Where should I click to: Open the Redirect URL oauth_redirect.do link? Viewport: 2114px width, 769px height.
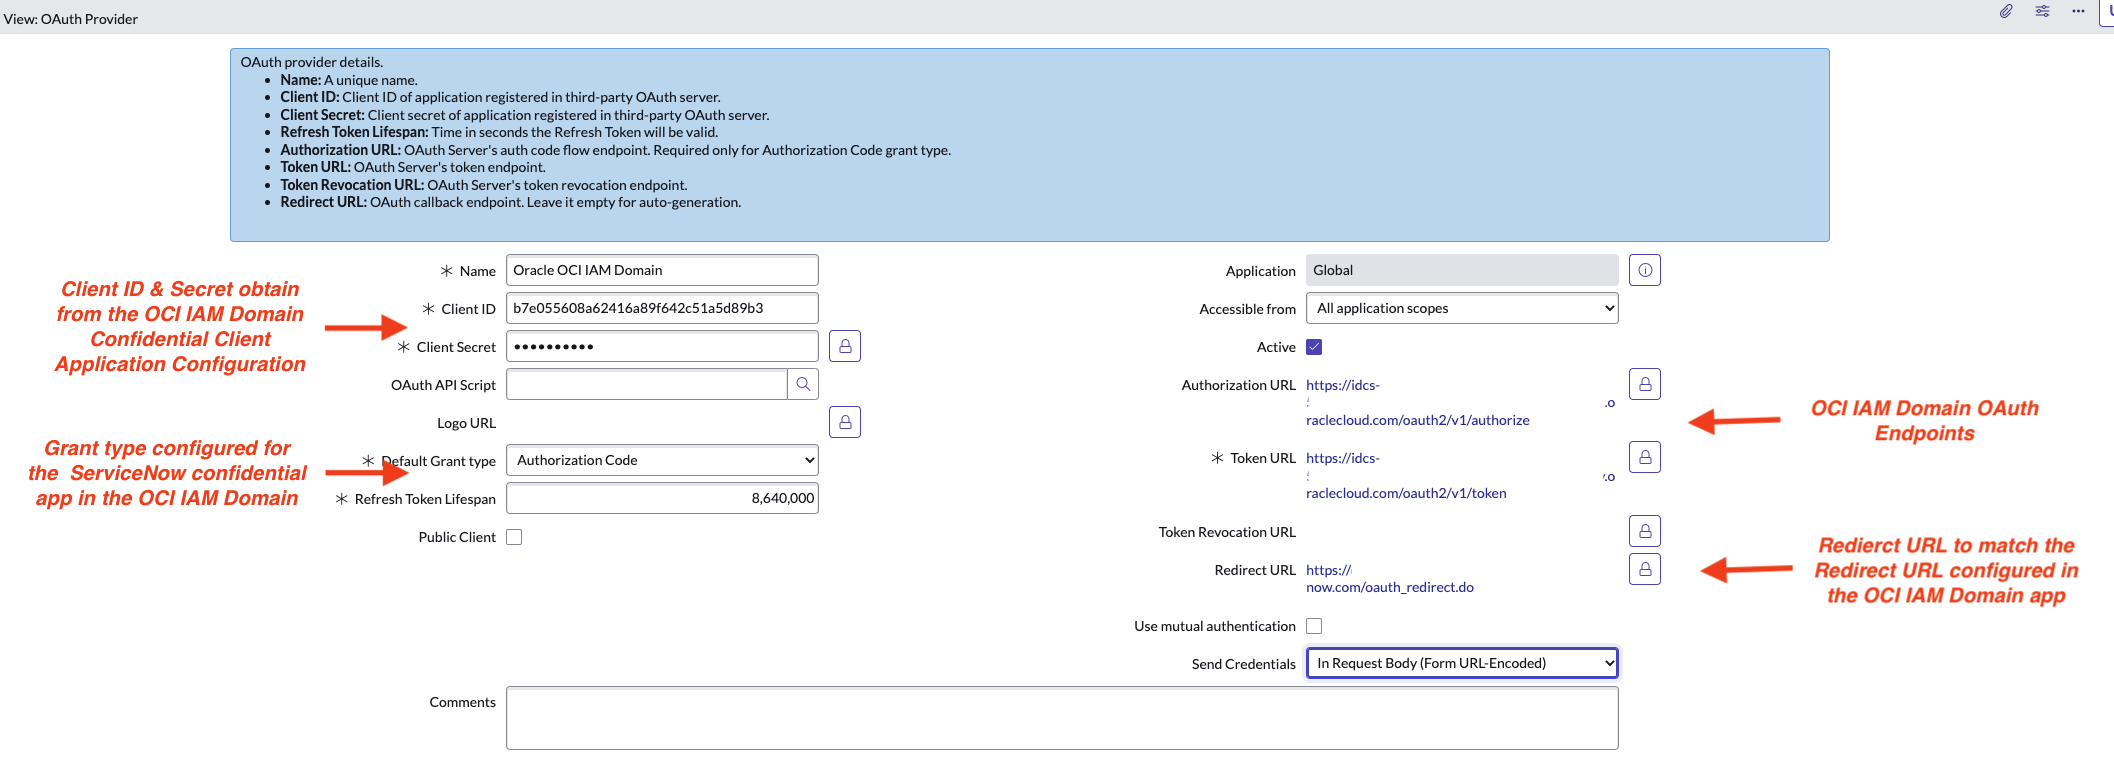(x=1390, y=587)
